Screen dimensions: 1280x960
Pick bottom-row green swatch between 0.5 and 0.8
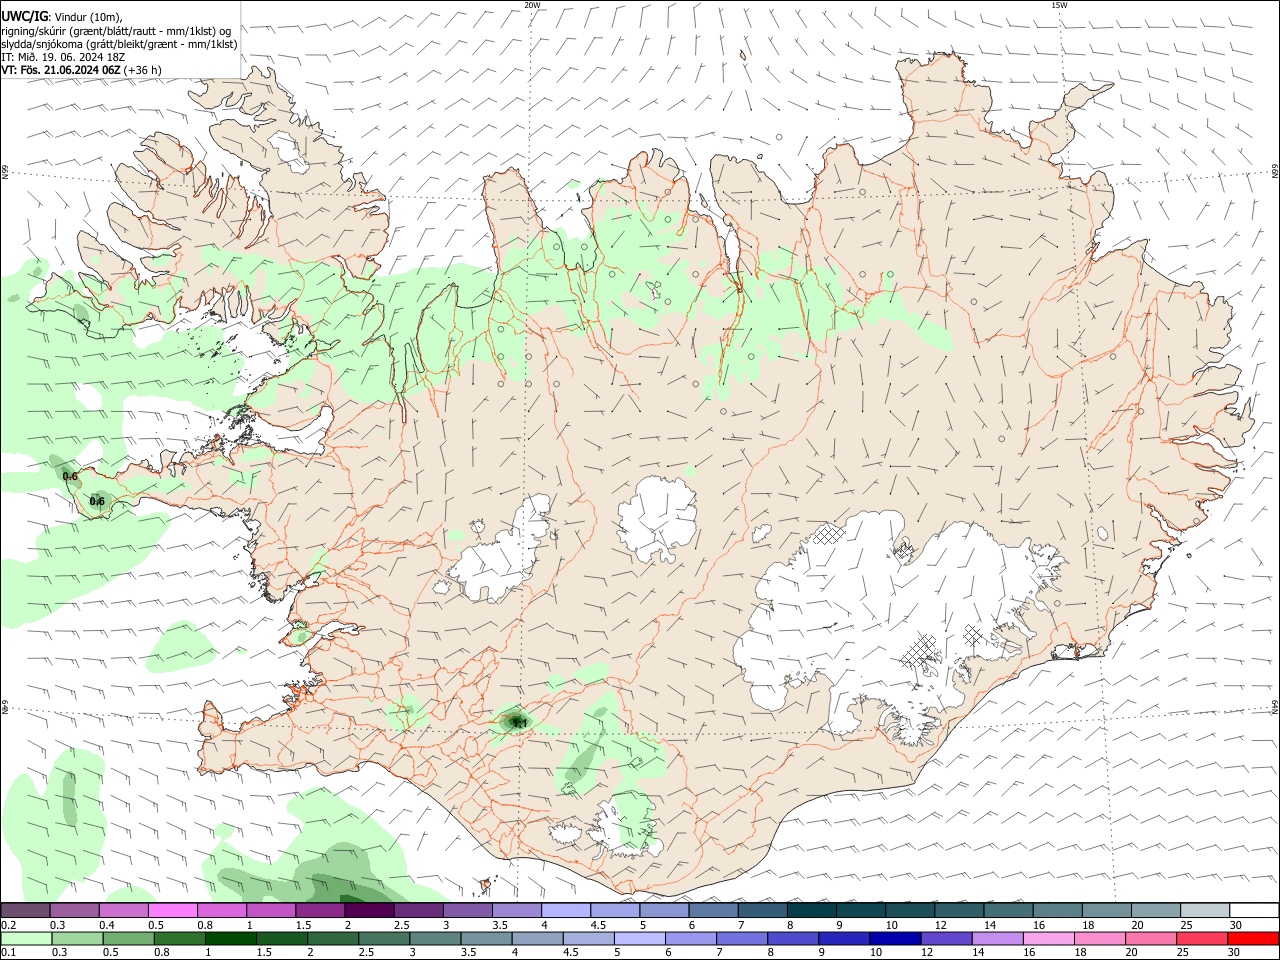(x=128, y=938)
